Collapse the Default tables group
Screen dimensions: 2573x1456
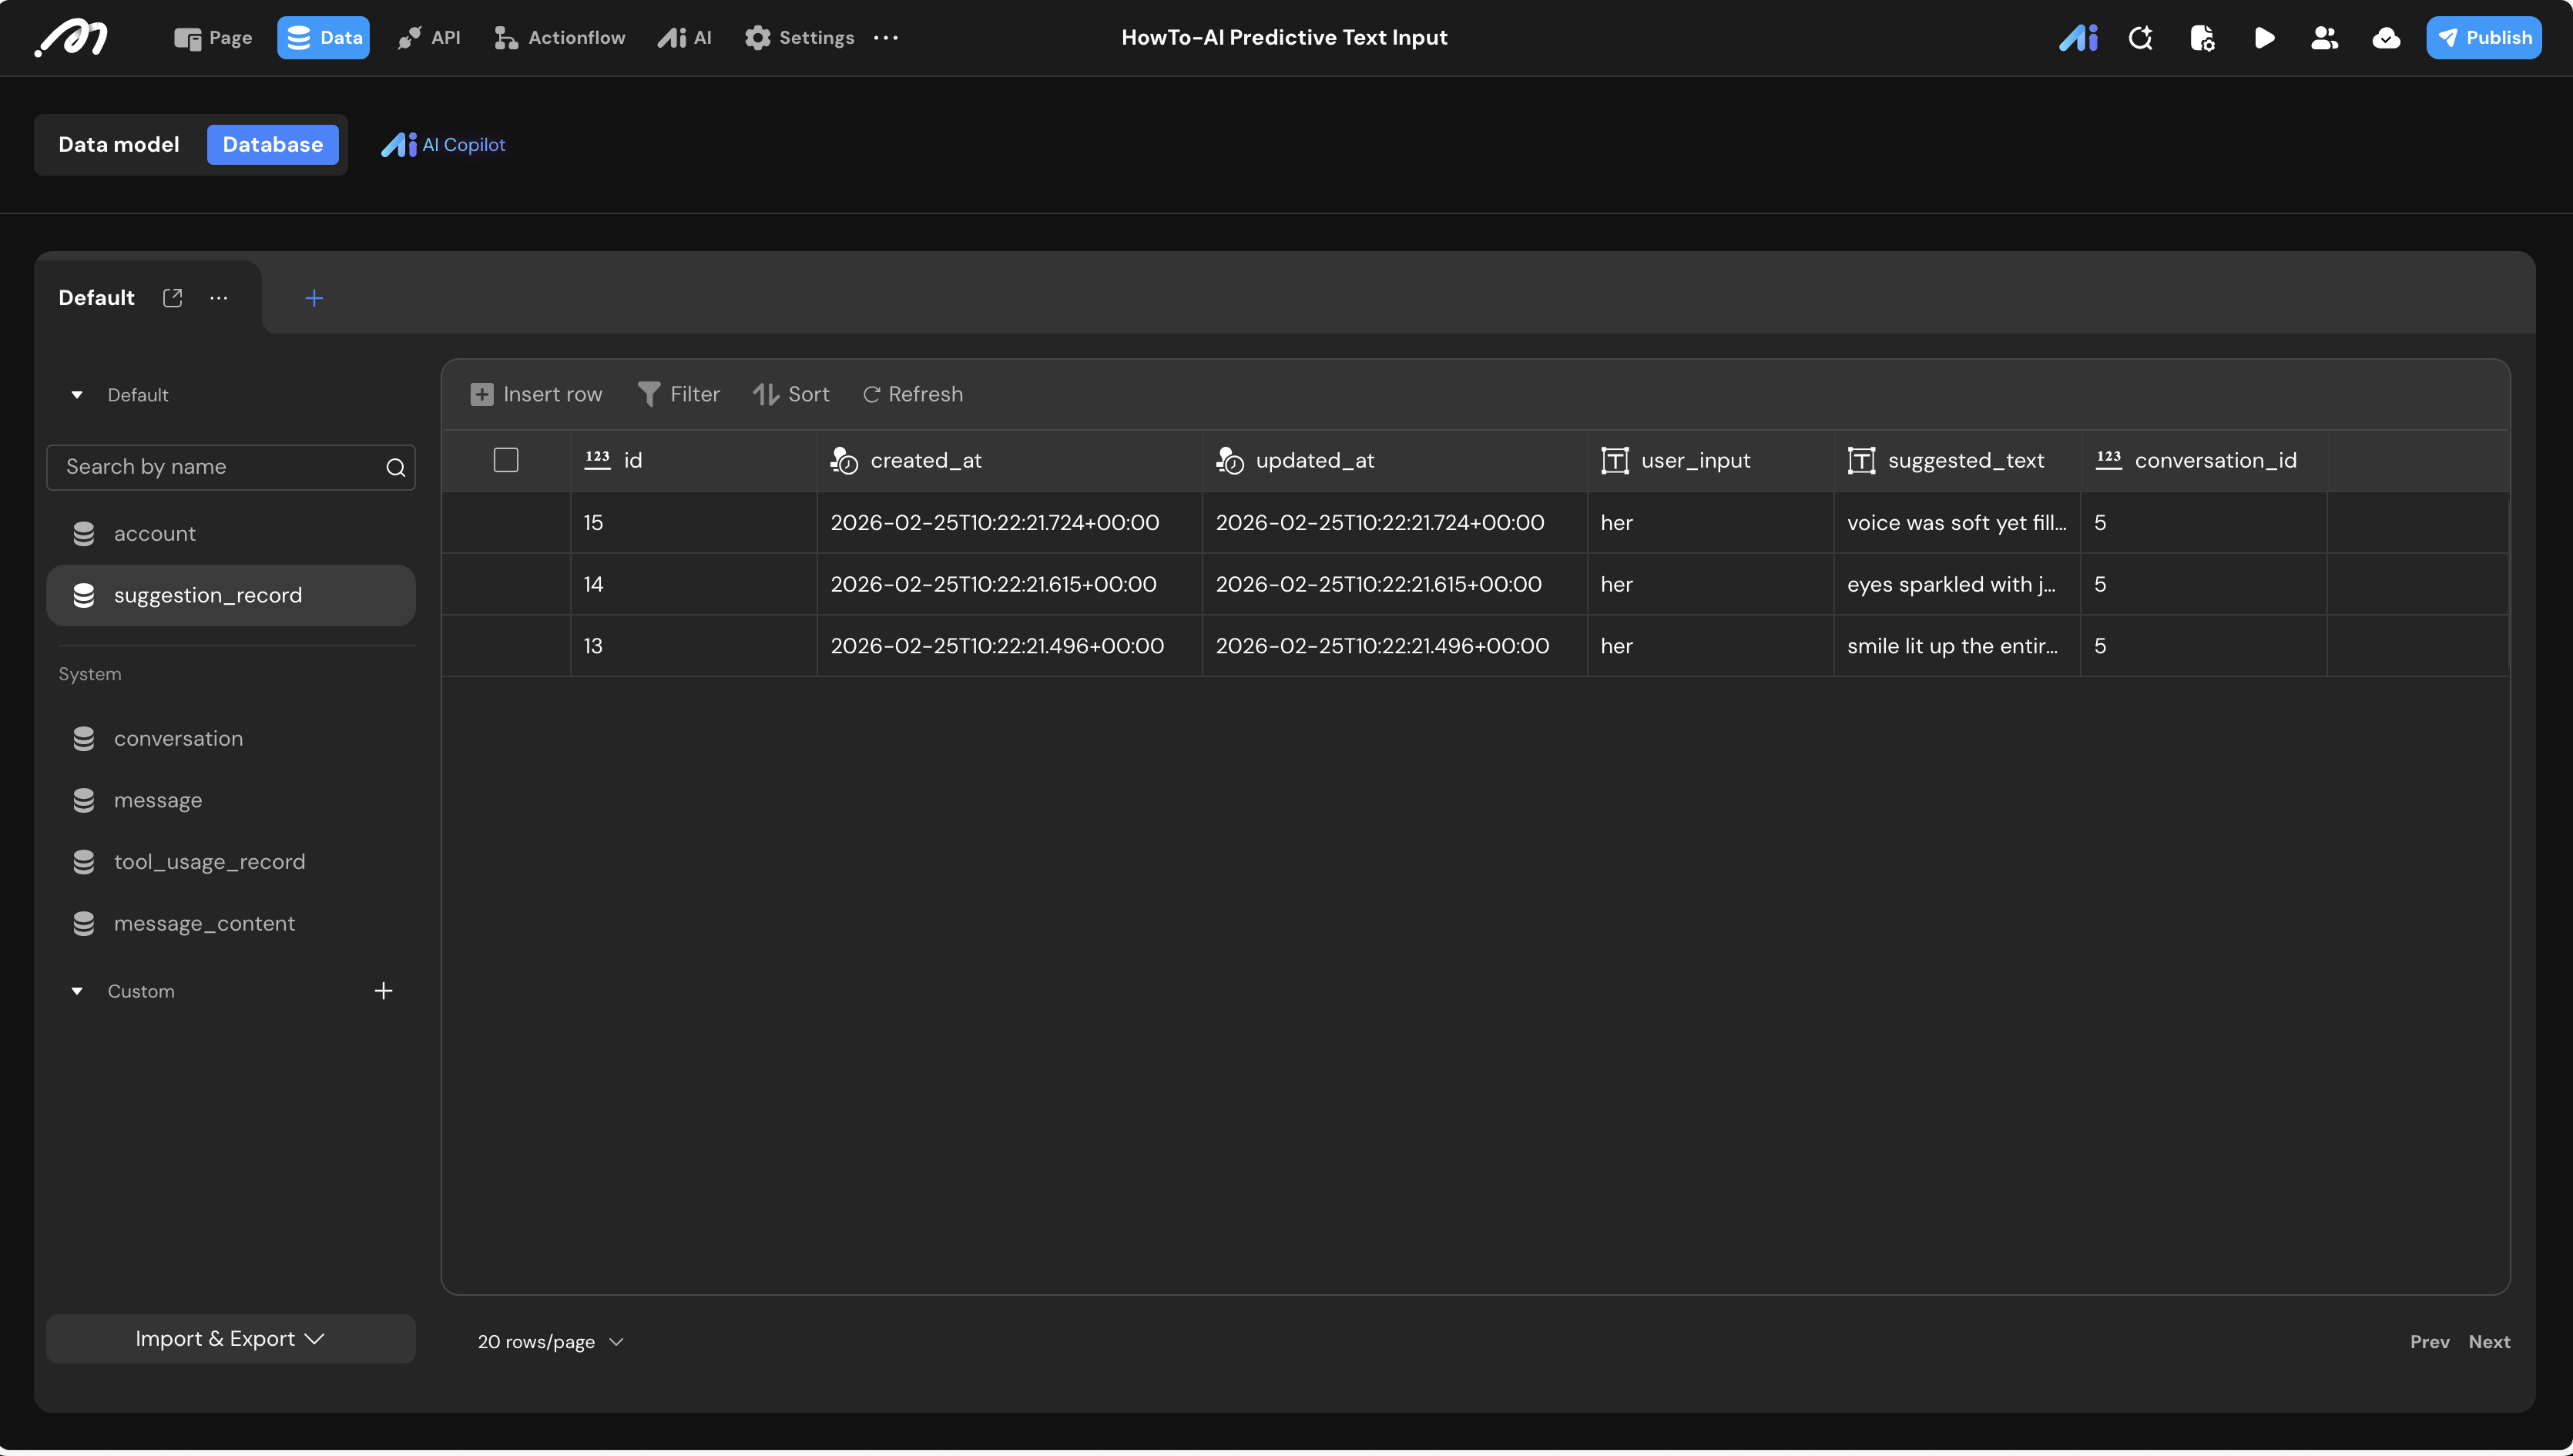click(77, 395)
